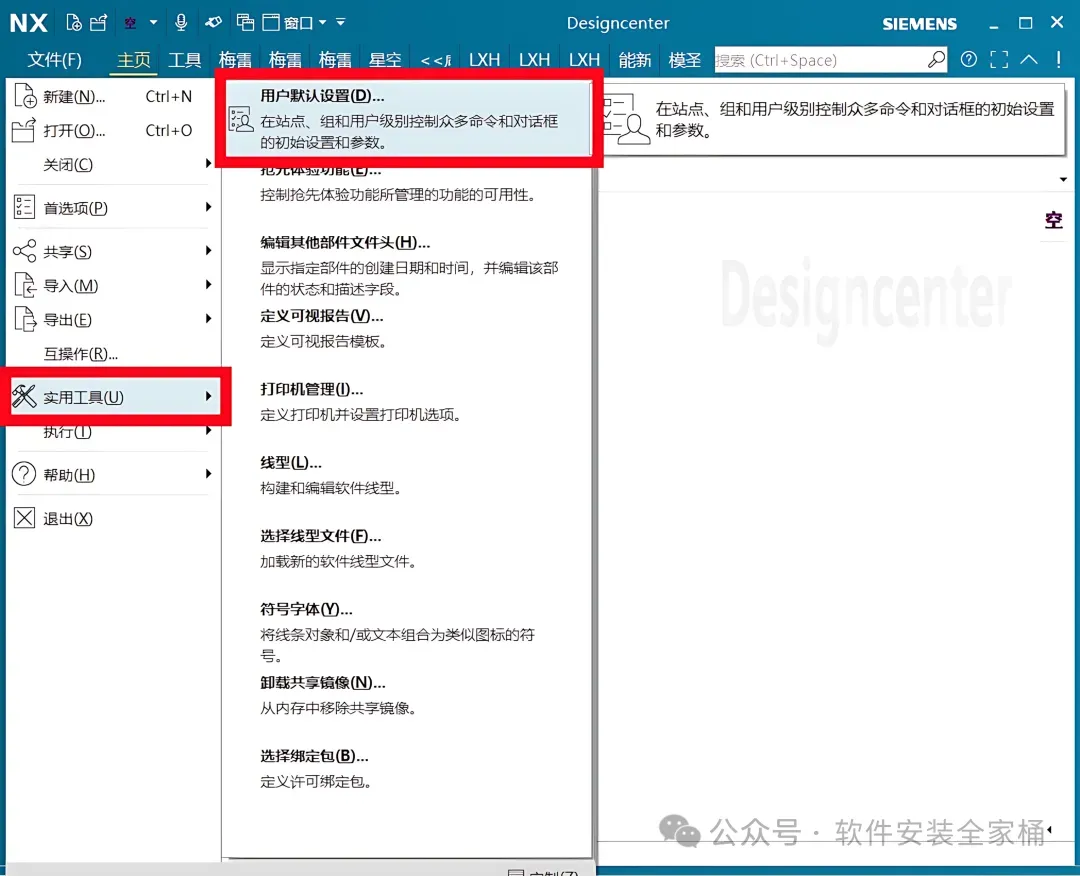Click the switch window icon in the title bar

[245, 22]
